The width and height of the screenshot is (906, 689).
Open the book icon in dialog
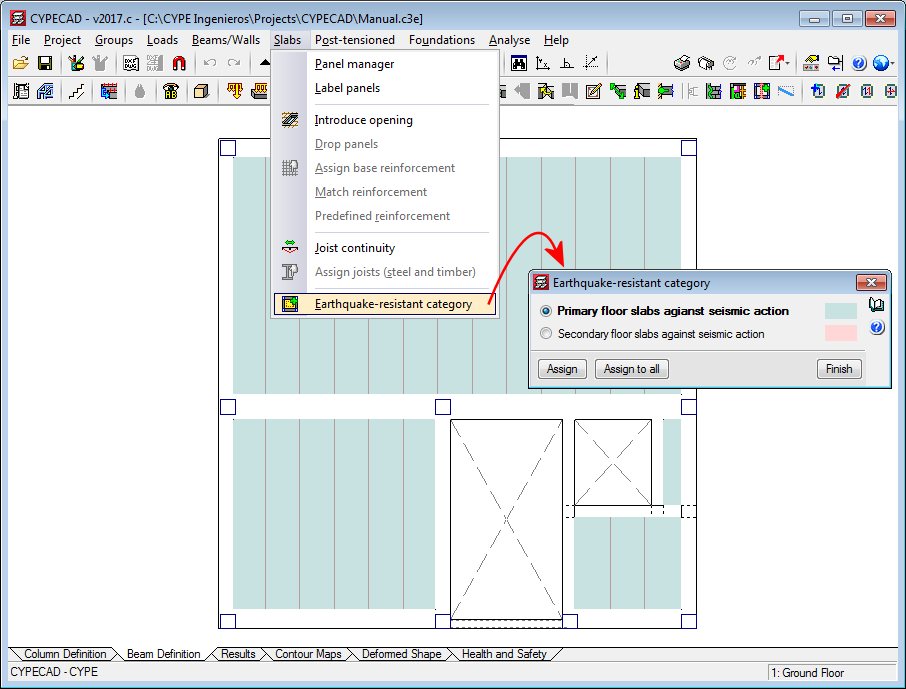click(x=876, y=305)
